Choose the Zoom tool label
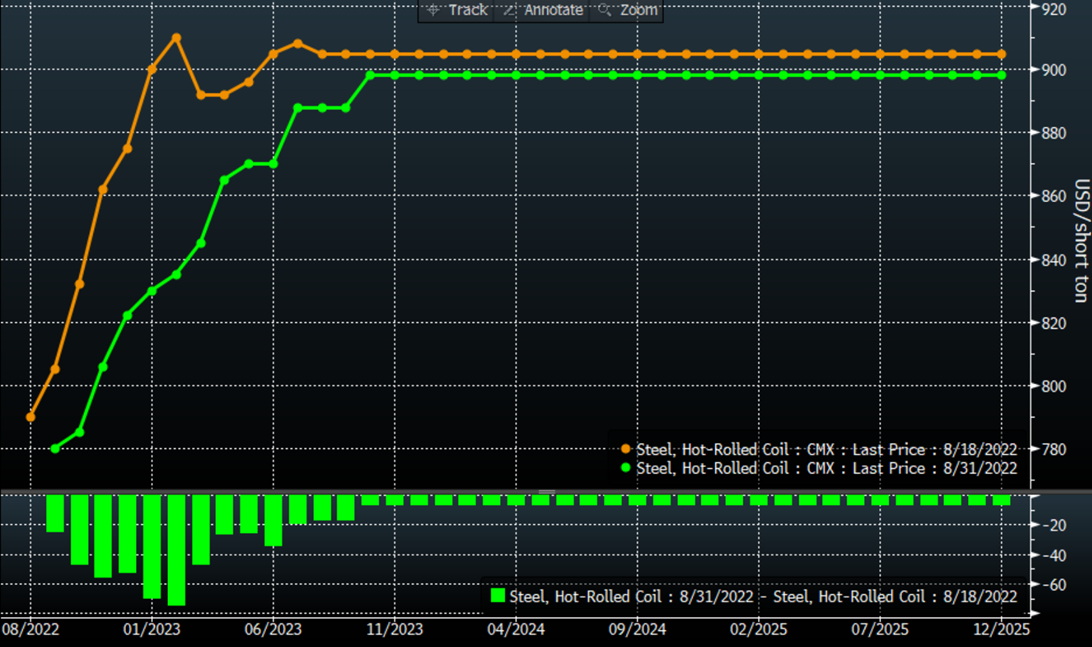Viewport: 1092px width, 647px height. (x=638, y=10)
